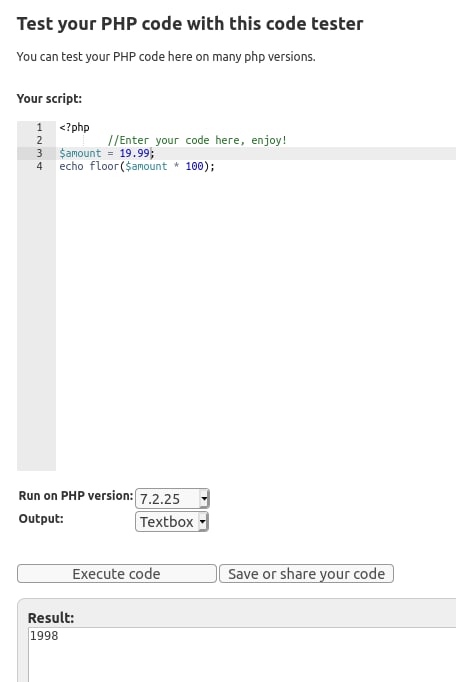The height and width of the screenshot is (682, 456).
Task: Click the Execute code button
Action: click(x=117, y=574)
